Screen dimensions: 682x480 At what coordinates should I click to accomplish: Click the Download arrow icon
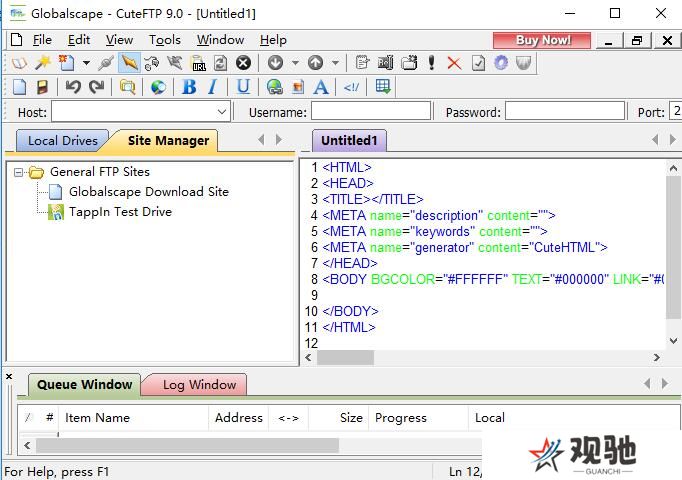(x=275, y=63)
